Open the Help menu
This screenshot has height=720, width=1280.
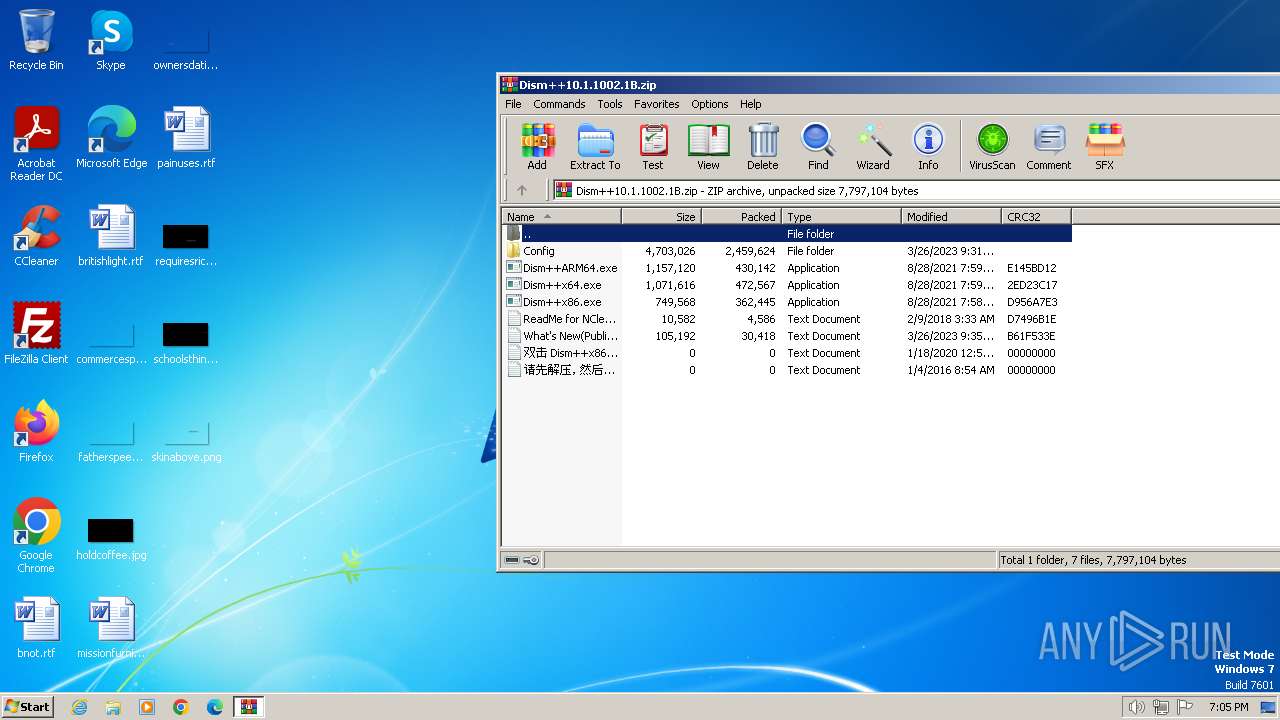point(751,104)
